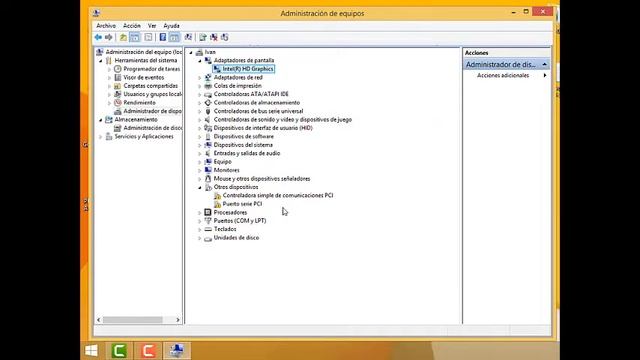Viewport: 640px width, 360px height.
Task: Click left tree horizontal scrollbar right arrow
Action: coord(178,320)
